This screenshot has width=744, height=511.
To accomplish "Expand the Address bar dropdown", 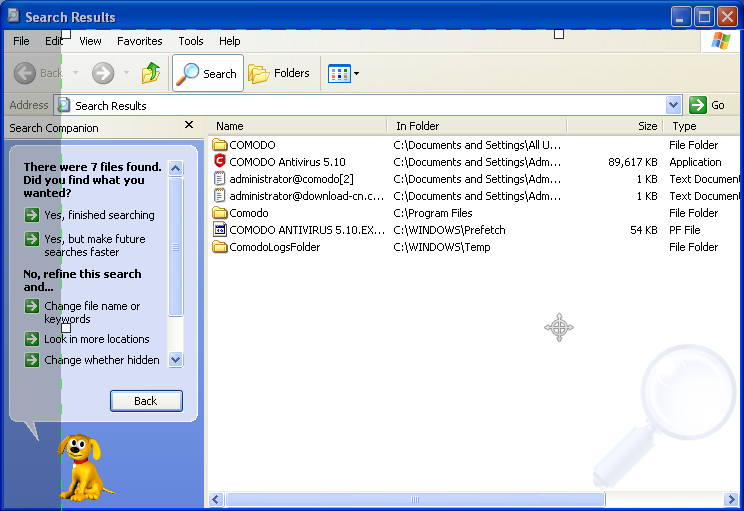I will (x=673, y=105).
